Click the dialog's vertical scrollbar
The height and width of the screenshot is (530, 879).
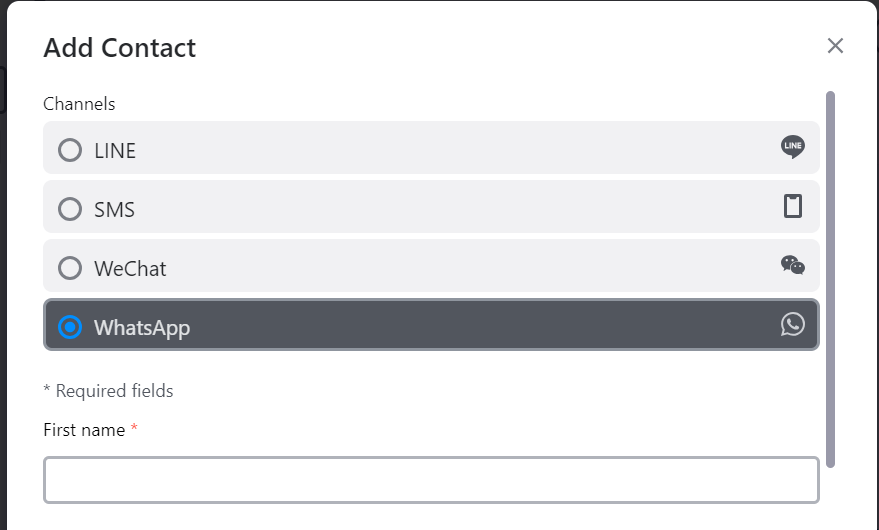click(830, 279)
